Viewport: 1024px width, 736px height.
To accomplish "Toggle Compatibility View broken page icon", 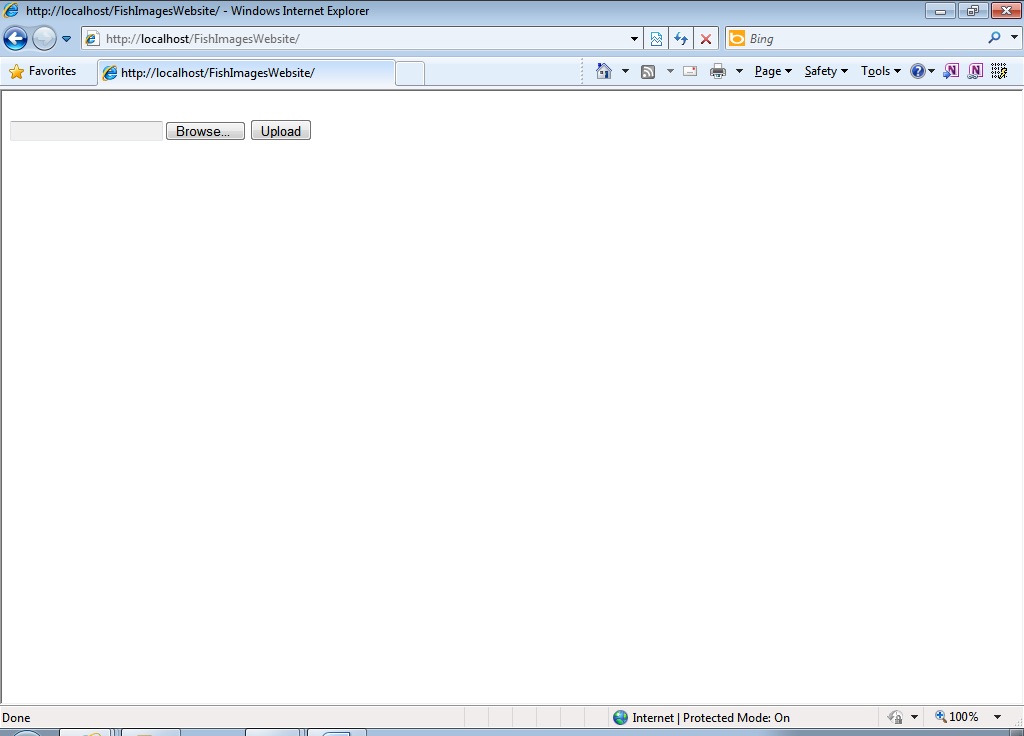I will 656,39.
